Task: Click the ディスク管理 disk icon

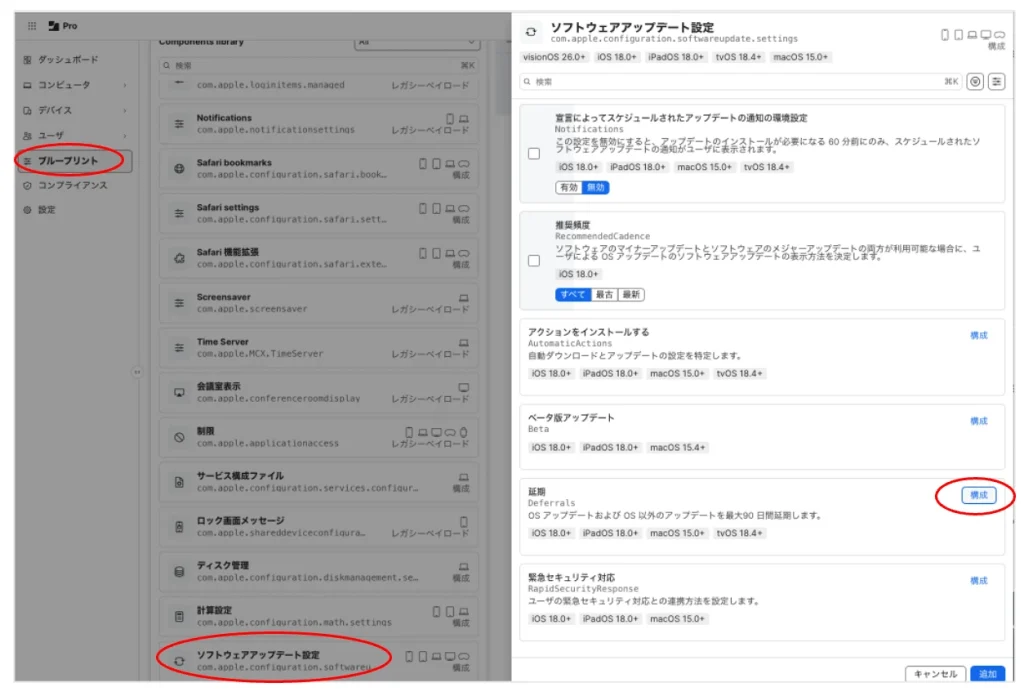Action: (179, 572)
